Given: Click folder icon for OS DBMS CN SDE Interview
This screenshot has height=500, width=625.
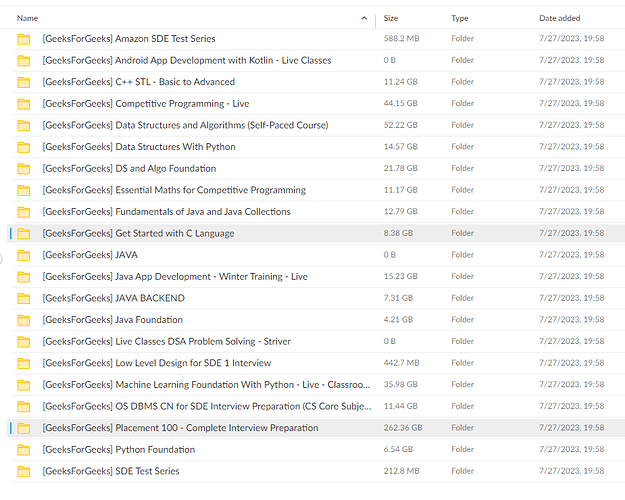Looking at the screenshot, I should (24, 406).
